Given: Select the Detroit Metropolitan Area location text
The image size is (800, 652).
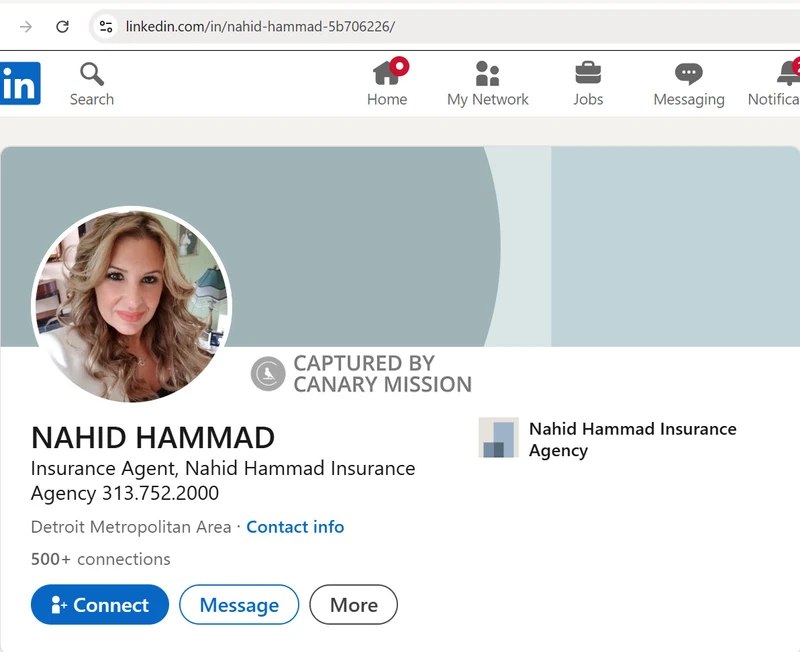Looking at the screenshot, I should pyautogui.click(x=131, y=526).
